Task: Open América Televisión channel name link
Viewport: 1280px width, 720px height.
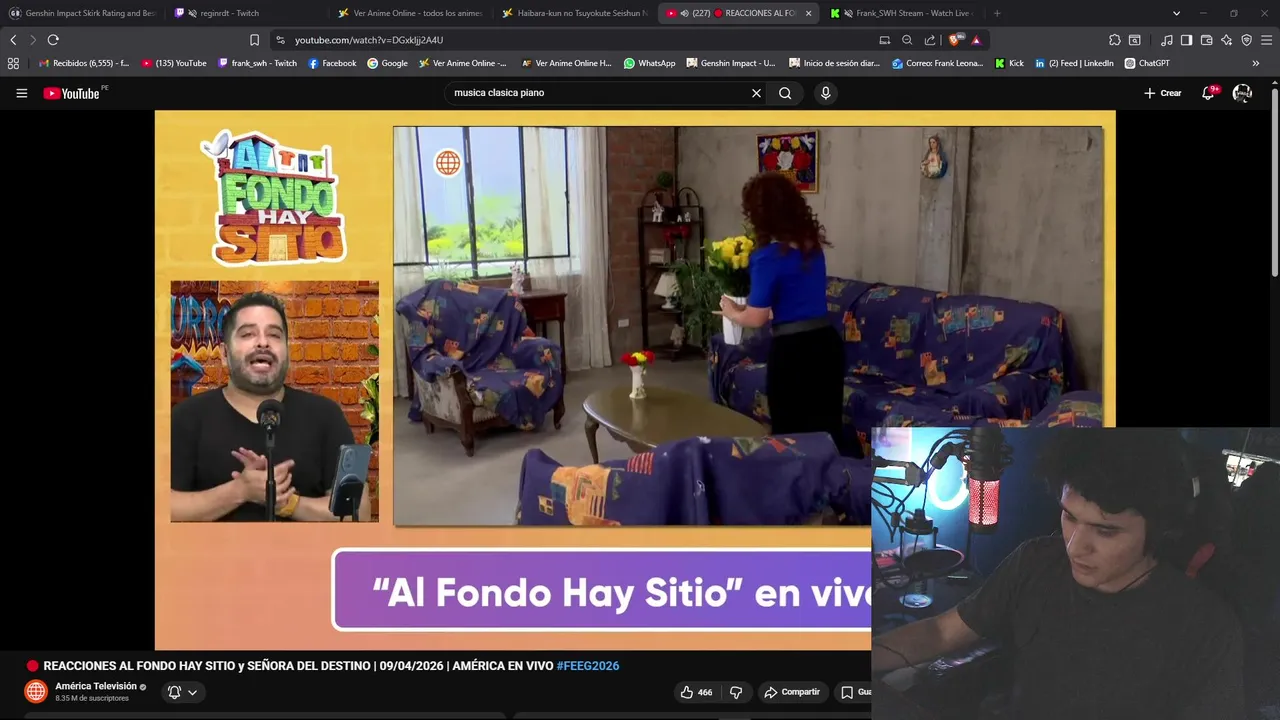Action: (96, 686)
